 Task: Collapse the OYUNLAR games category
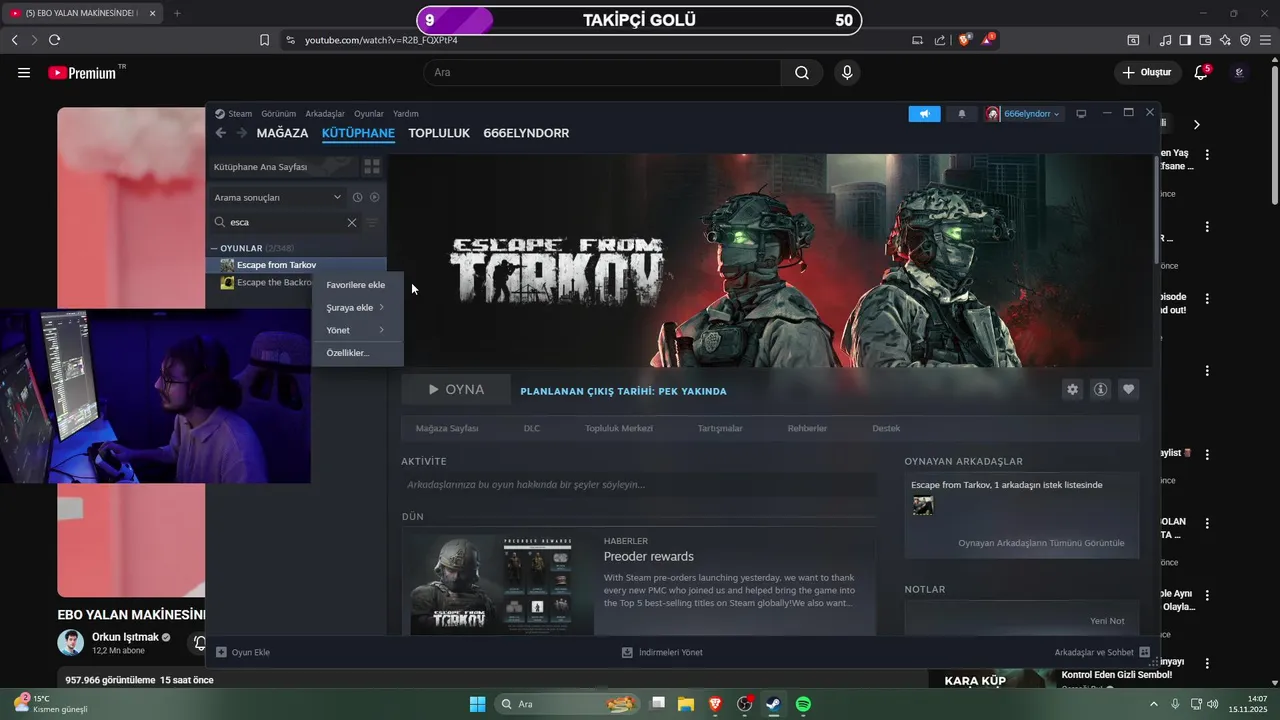point(214,248)
